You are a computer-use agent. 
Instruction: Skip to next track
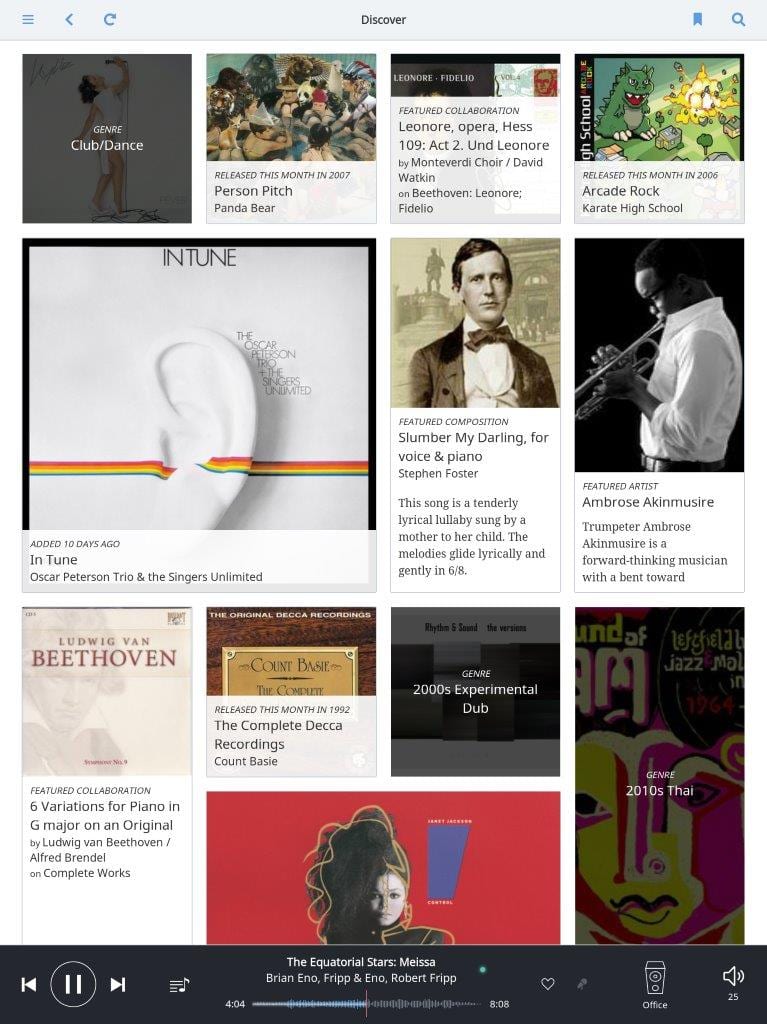point(118,984)
